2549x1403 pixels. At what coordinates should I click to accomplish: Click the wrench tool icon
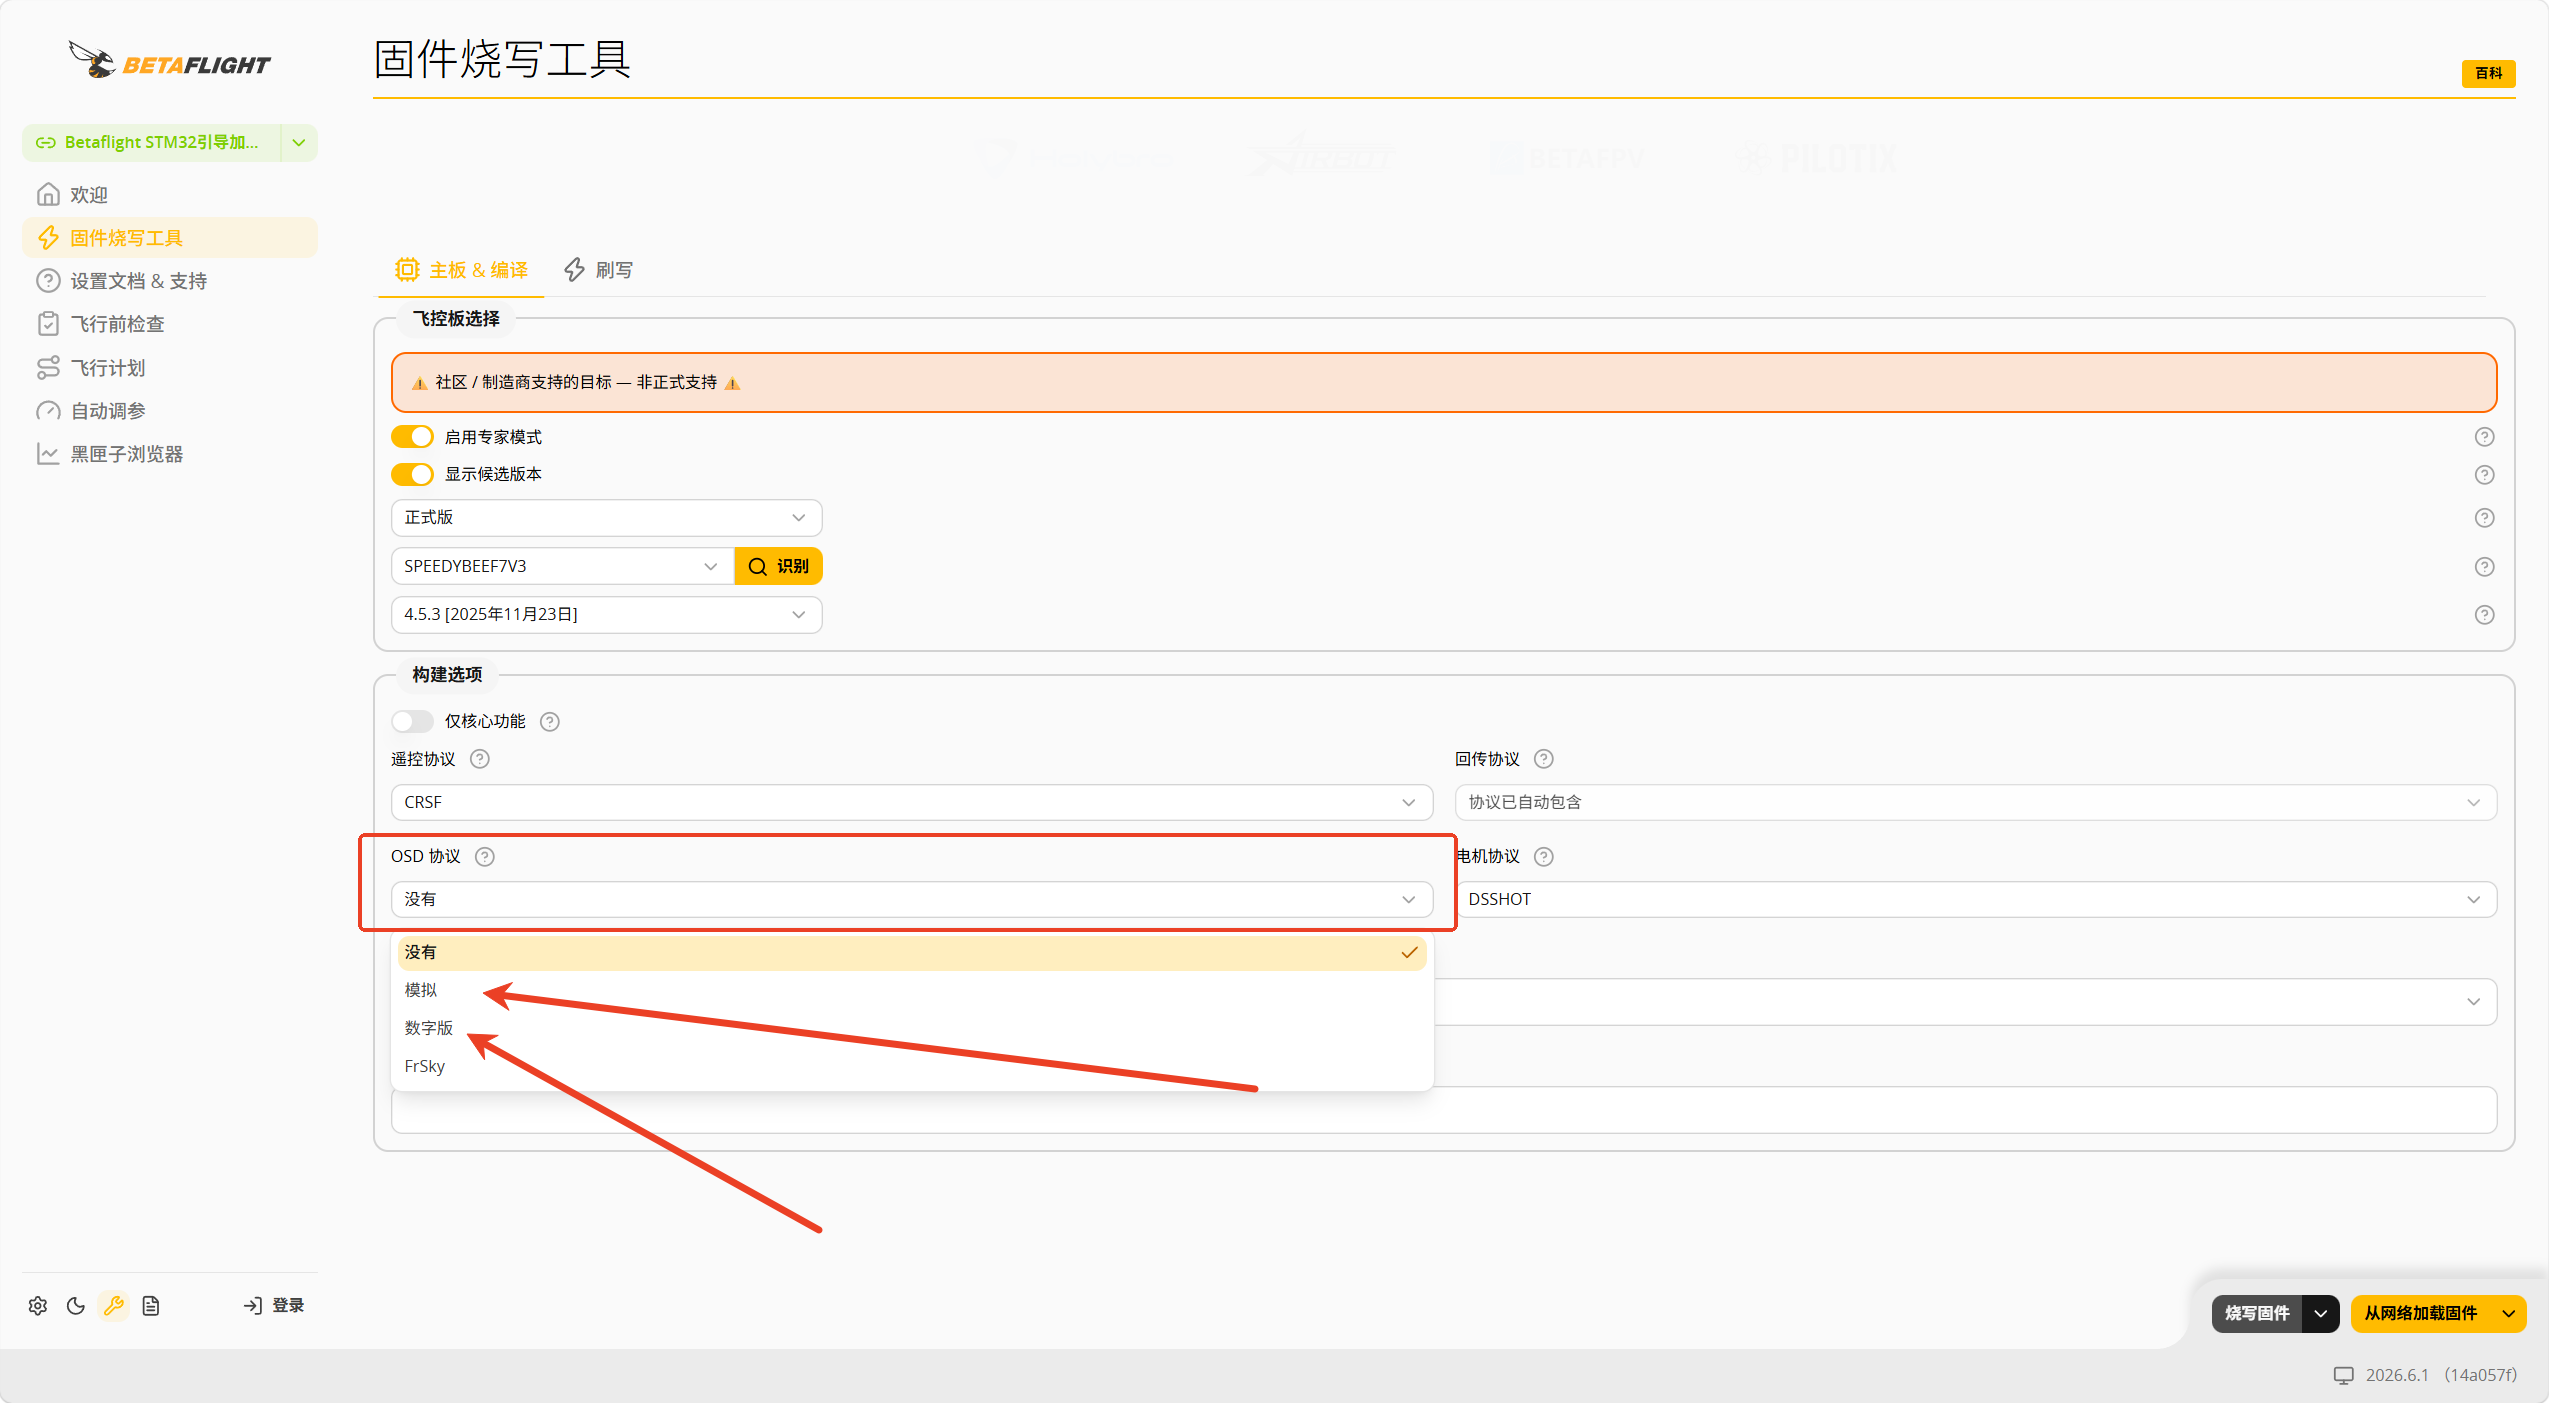pos(114,1305)
